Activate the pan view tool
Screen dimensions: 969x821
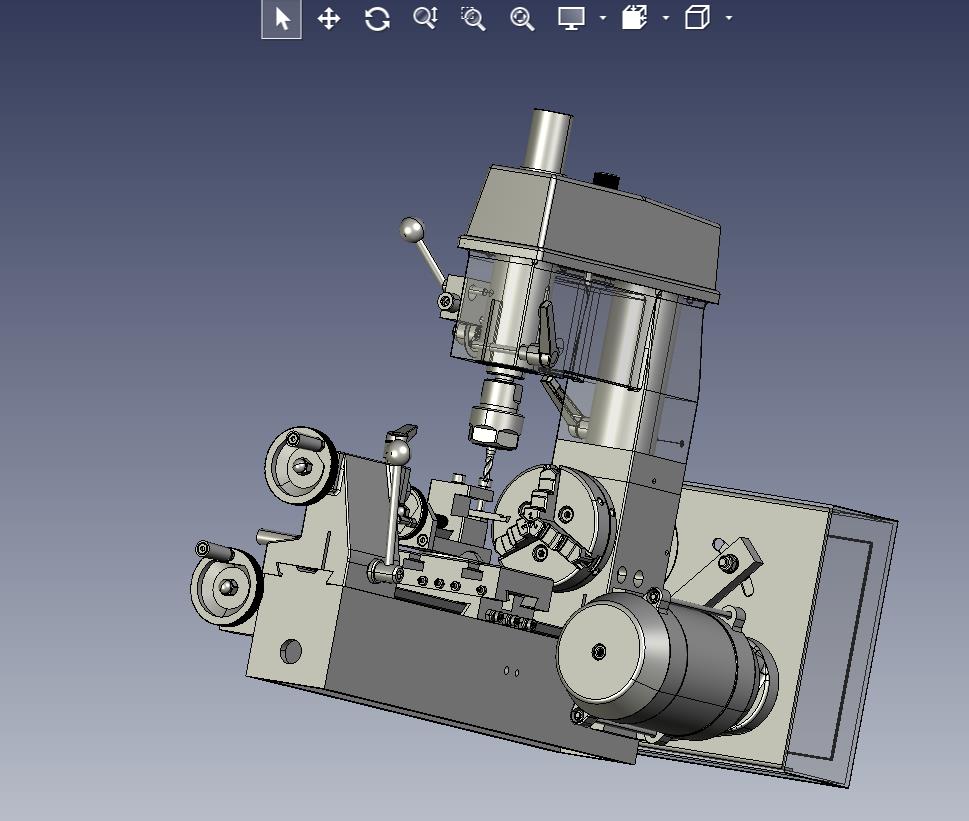point(329,19)
